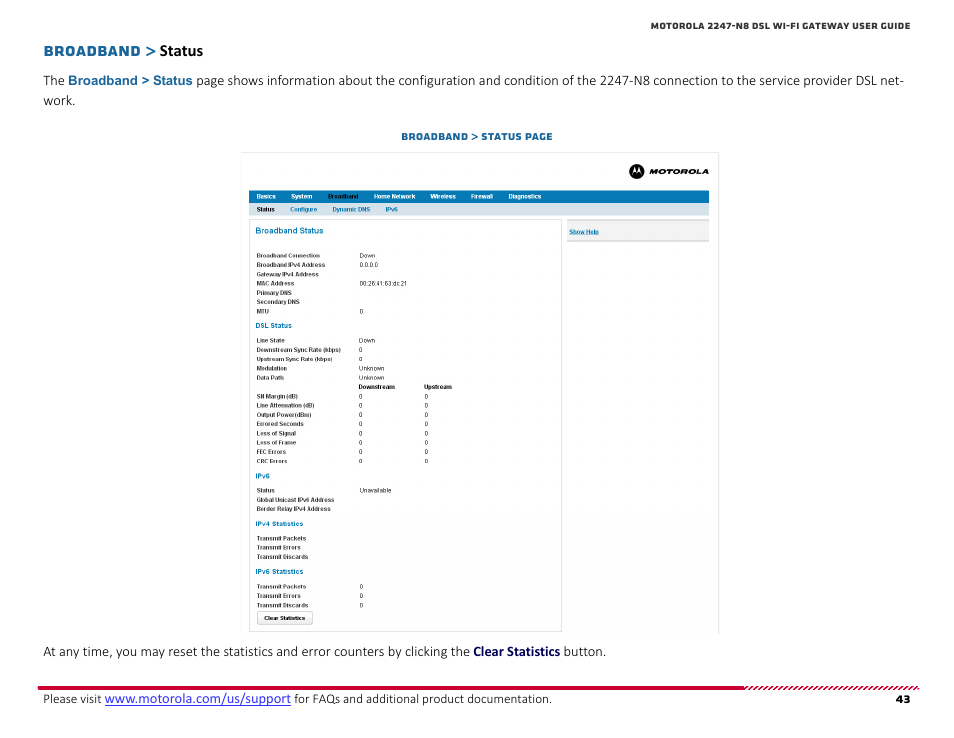Viewport: 954px width, 738px height.
Task: Click the Downstream column header
Action: click(x=377, y=387)
